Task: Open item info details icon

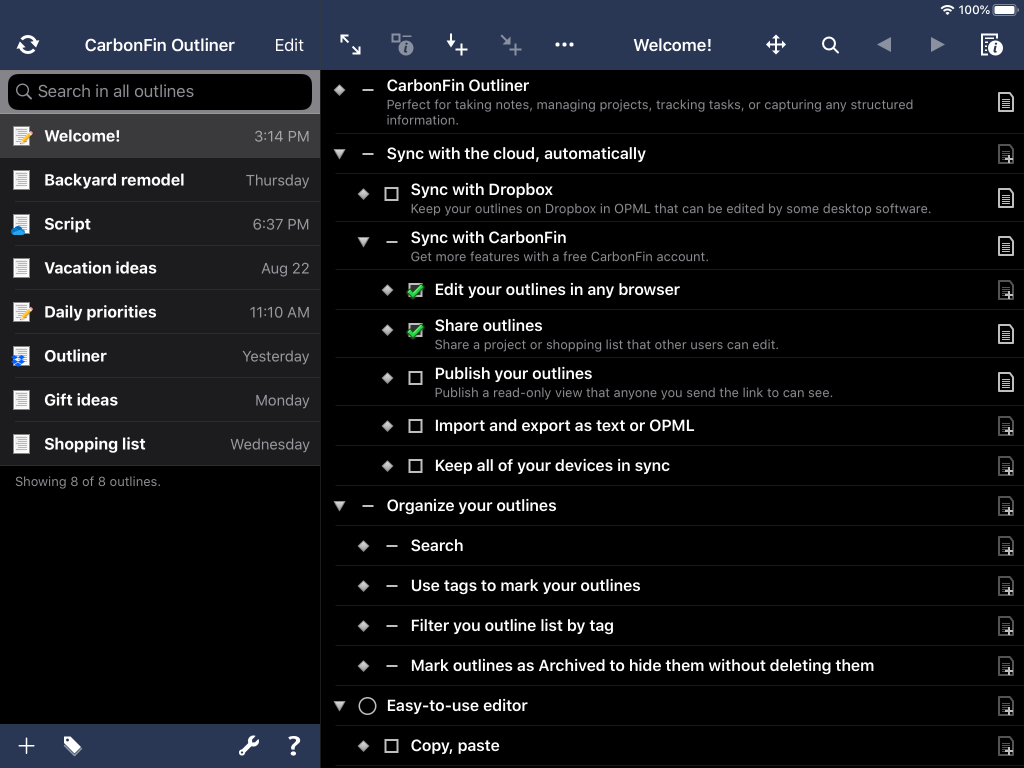Action: click(402, 44)
